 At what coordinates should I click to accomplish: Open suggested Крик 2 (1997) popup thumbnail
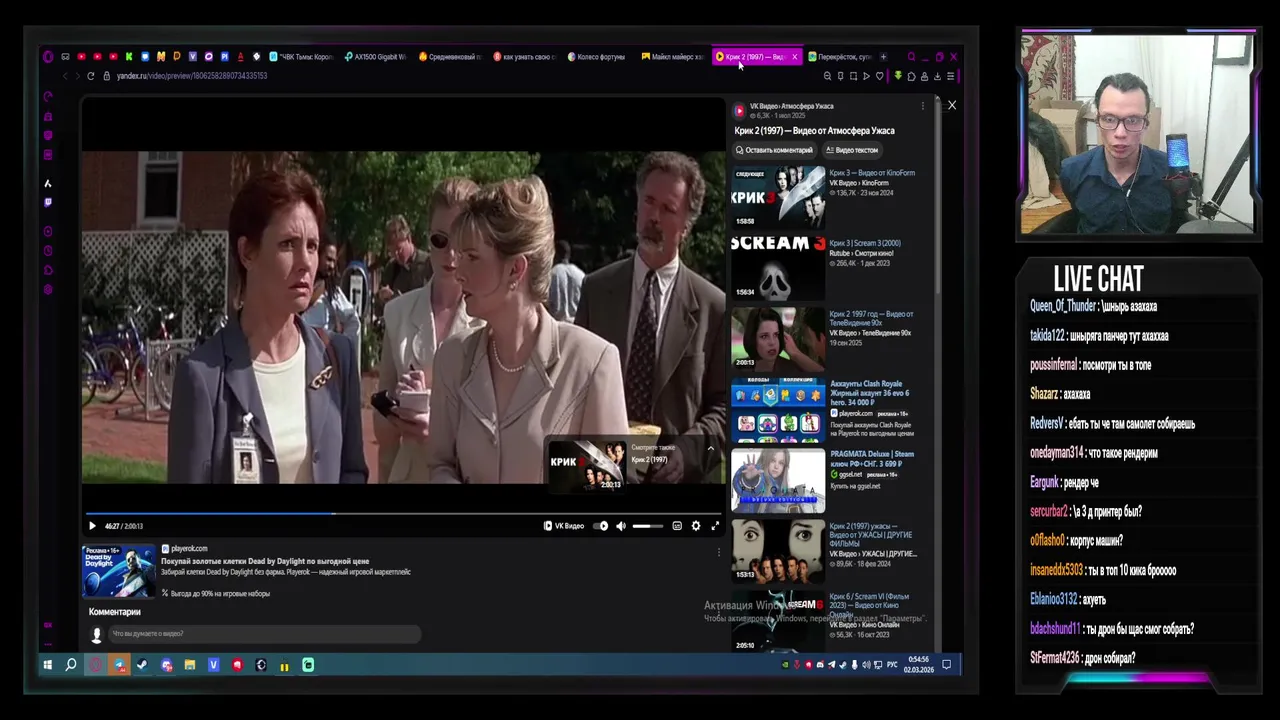(587, 465)
